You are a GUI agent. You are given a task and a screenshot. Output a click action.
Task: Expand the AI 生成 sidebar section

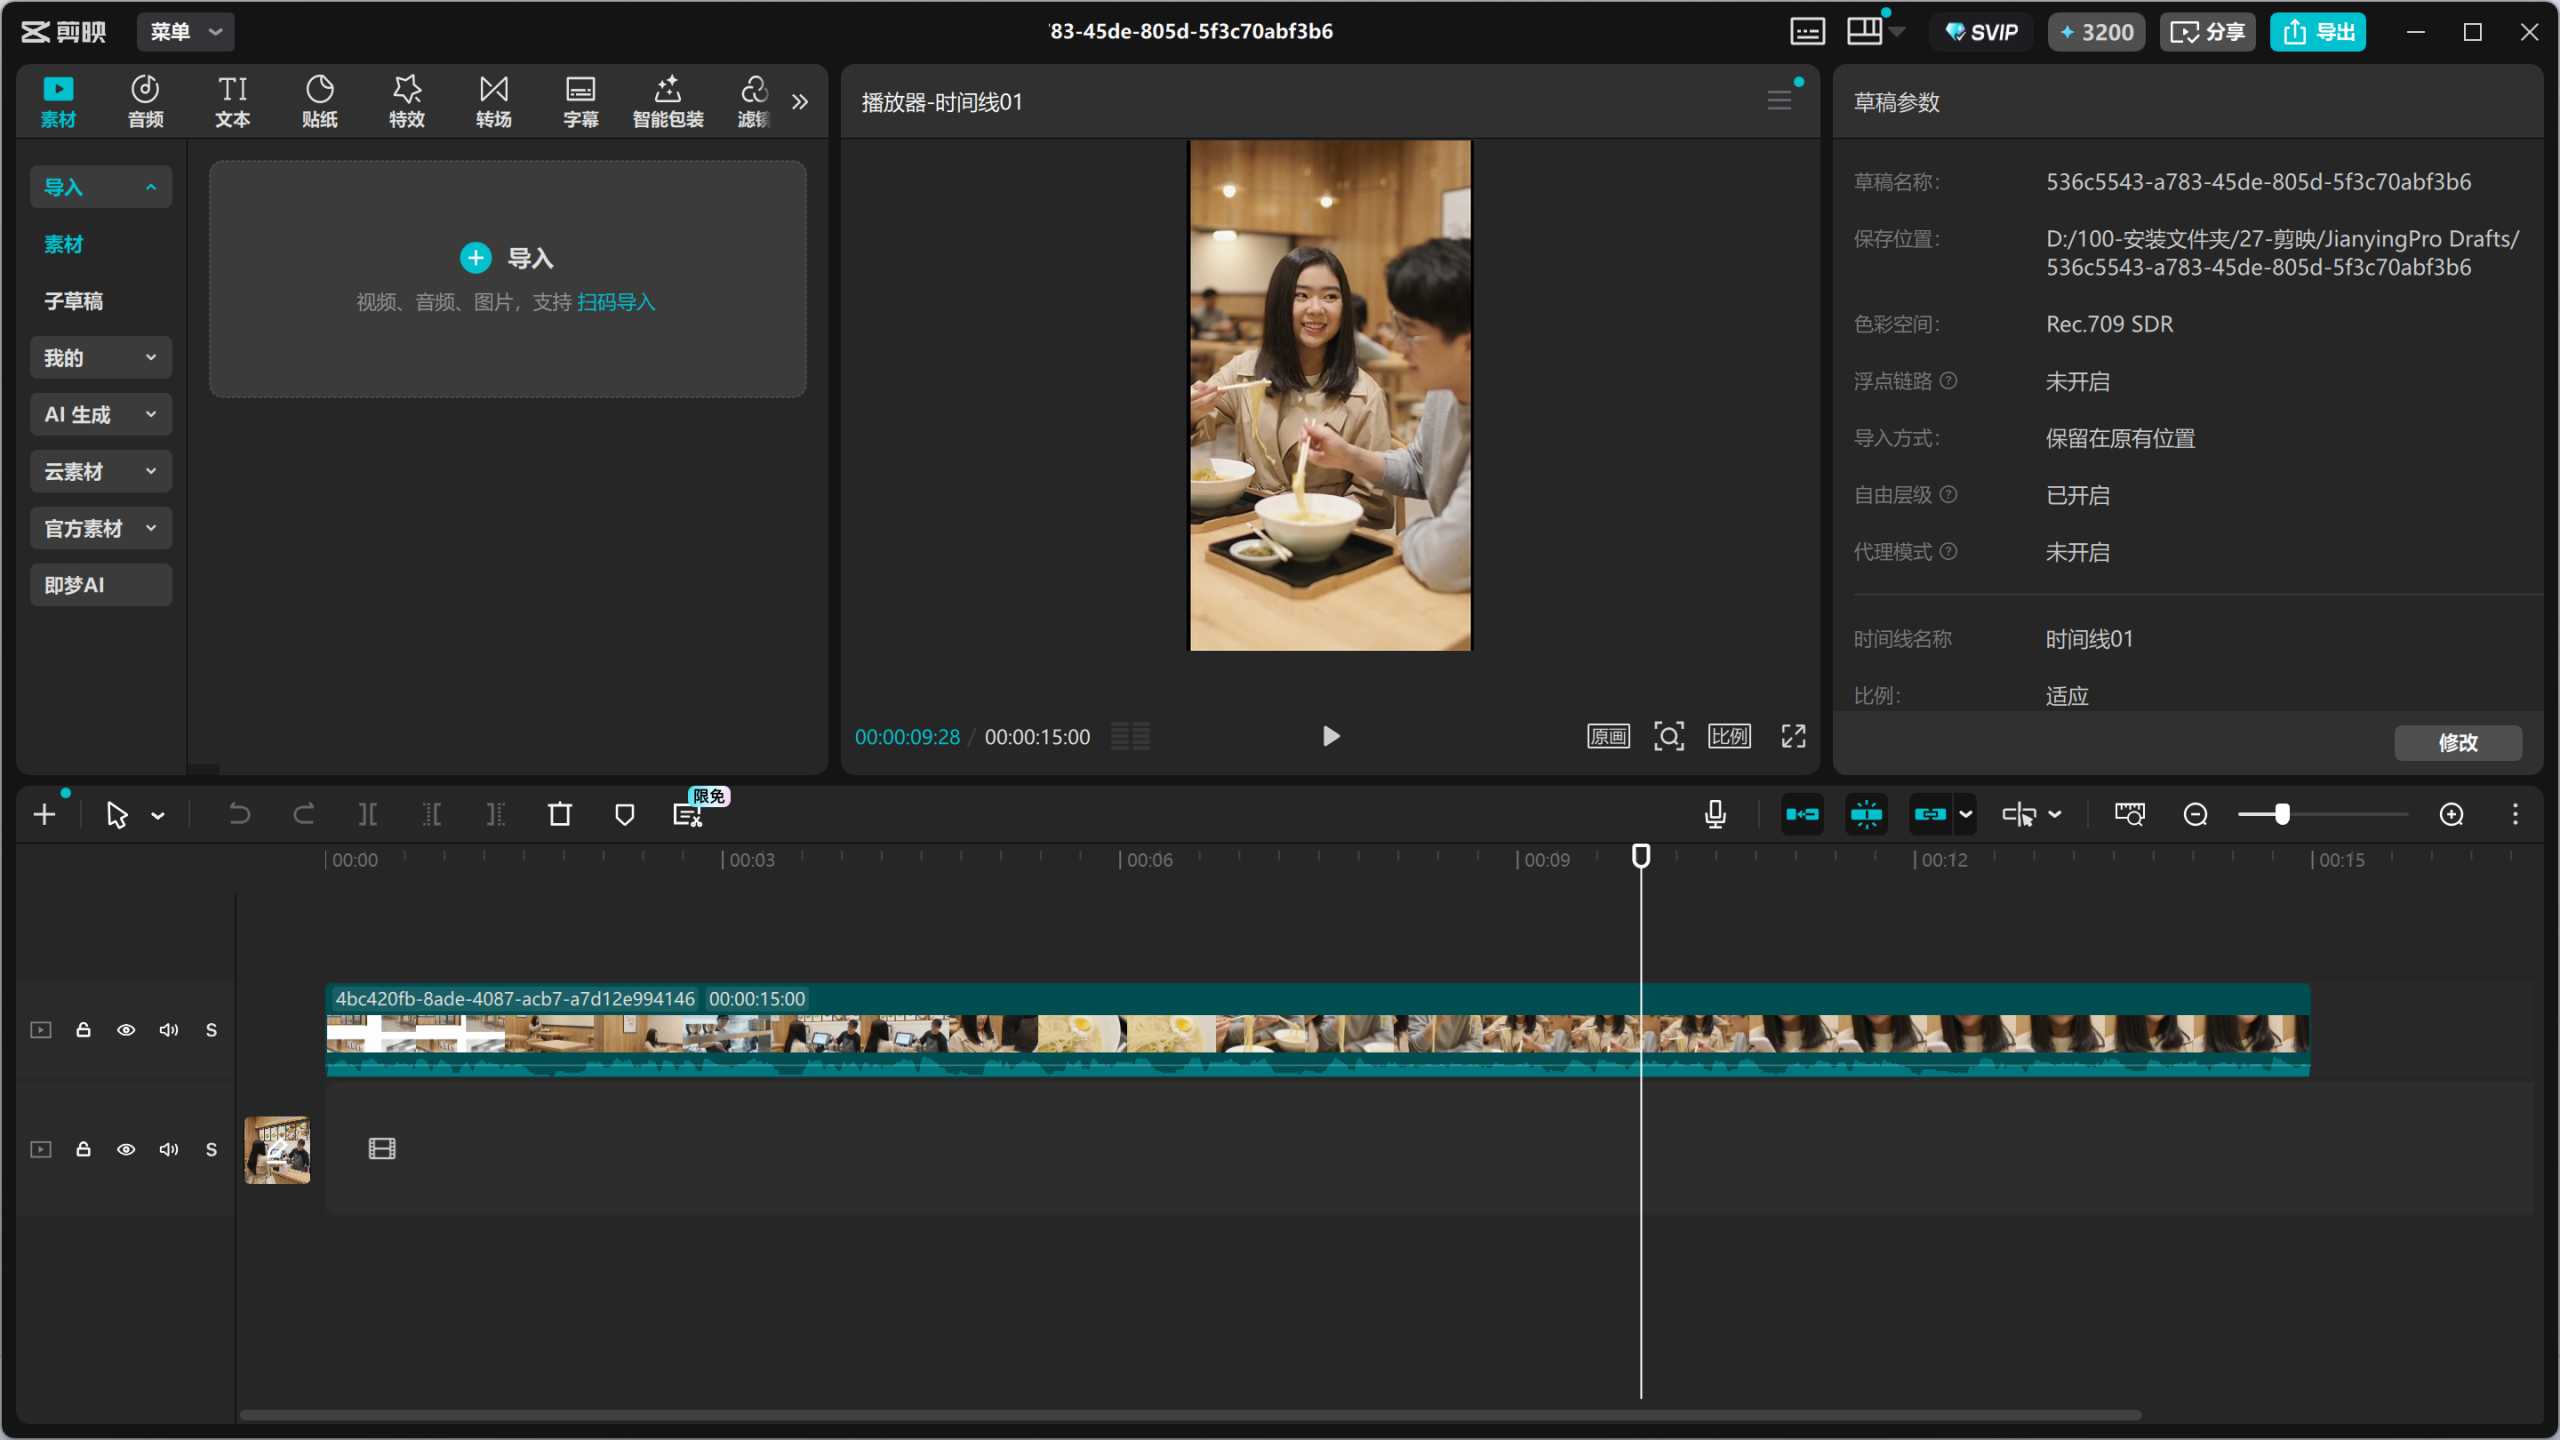100,415
